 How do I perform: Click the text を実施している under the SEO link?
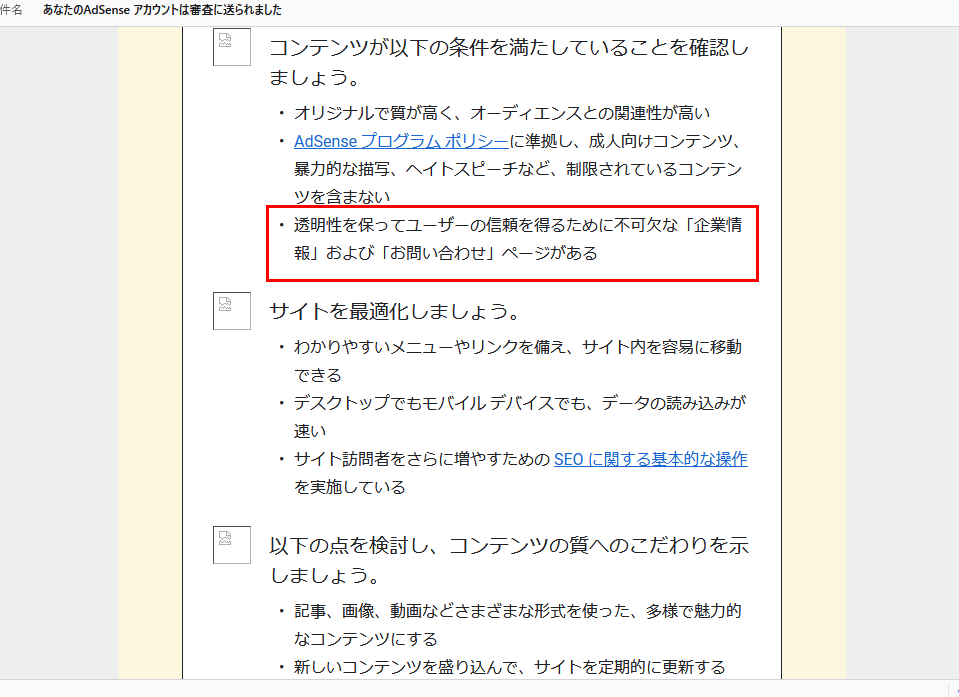349,487
